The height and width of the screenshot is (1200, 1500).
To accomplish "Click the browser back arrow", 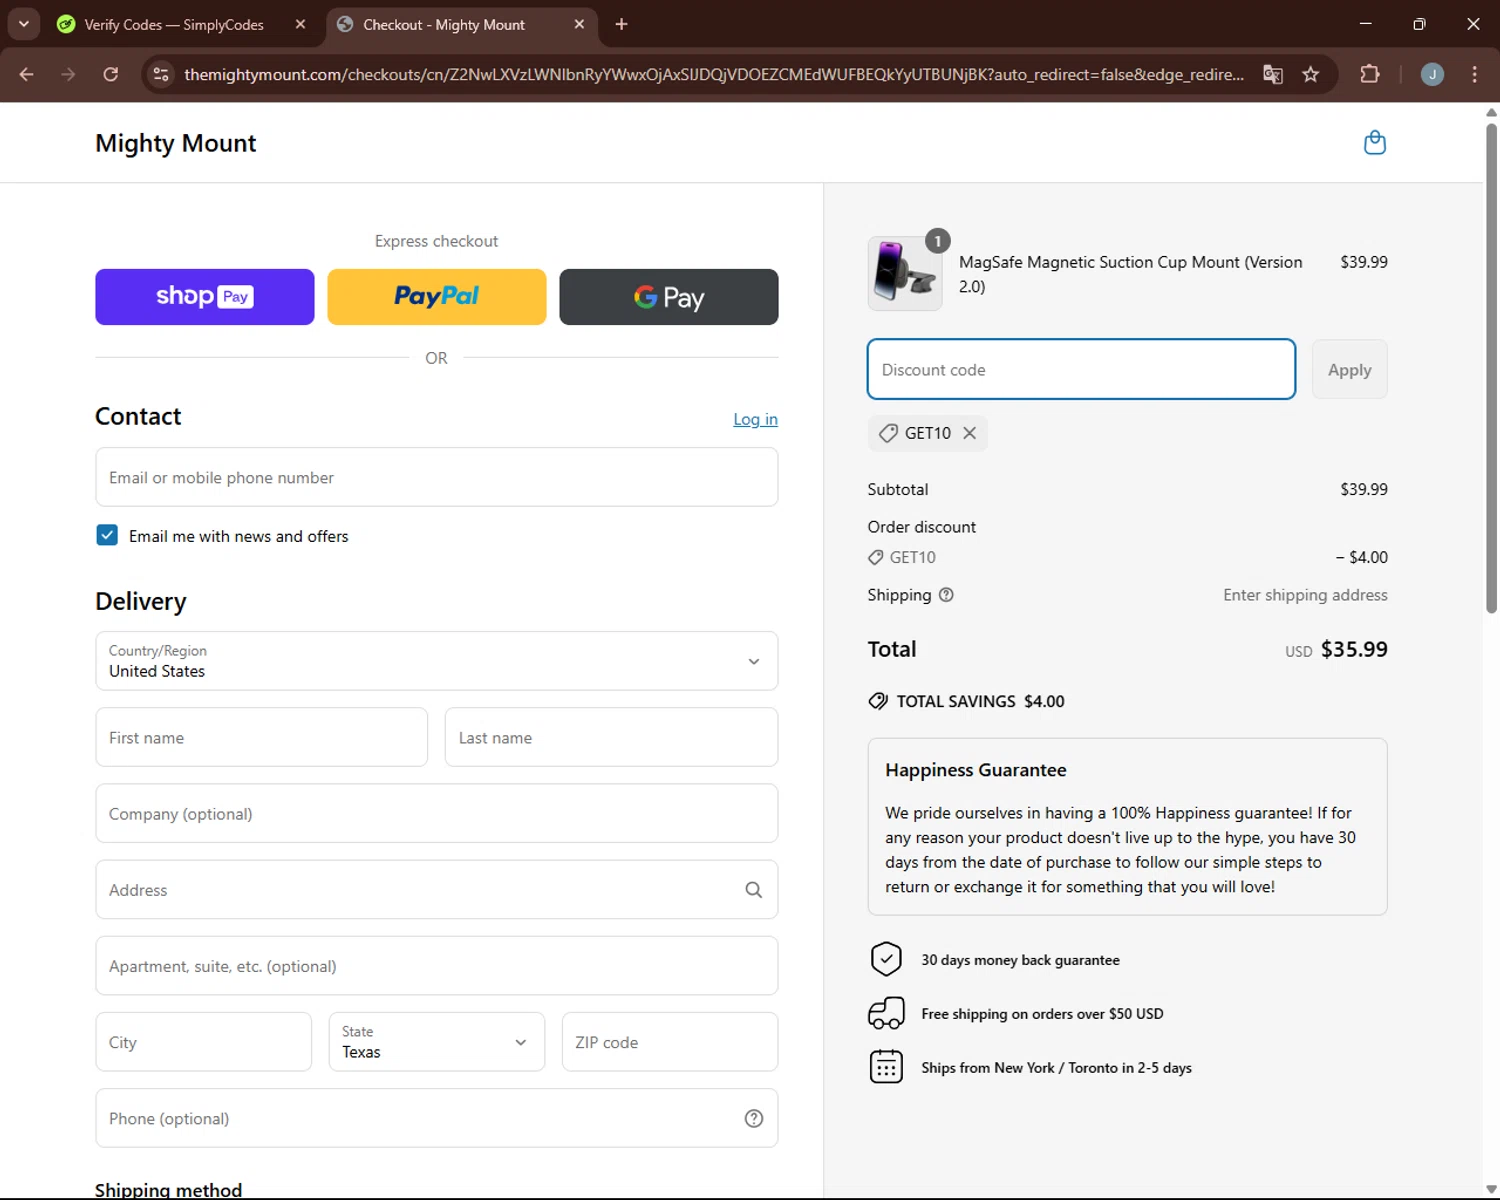I will 27,74.
